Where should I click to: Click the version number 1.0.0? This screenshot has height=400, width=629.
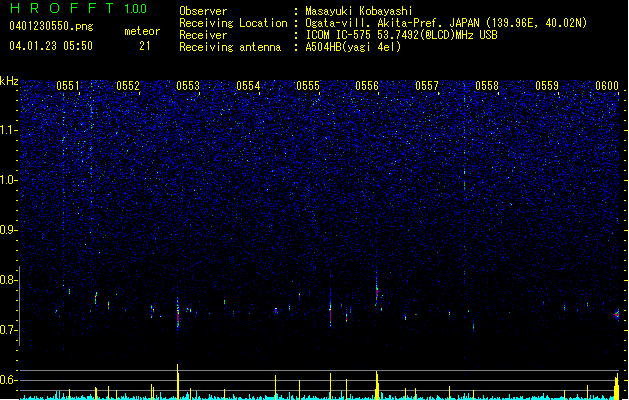tap(136, 9)
